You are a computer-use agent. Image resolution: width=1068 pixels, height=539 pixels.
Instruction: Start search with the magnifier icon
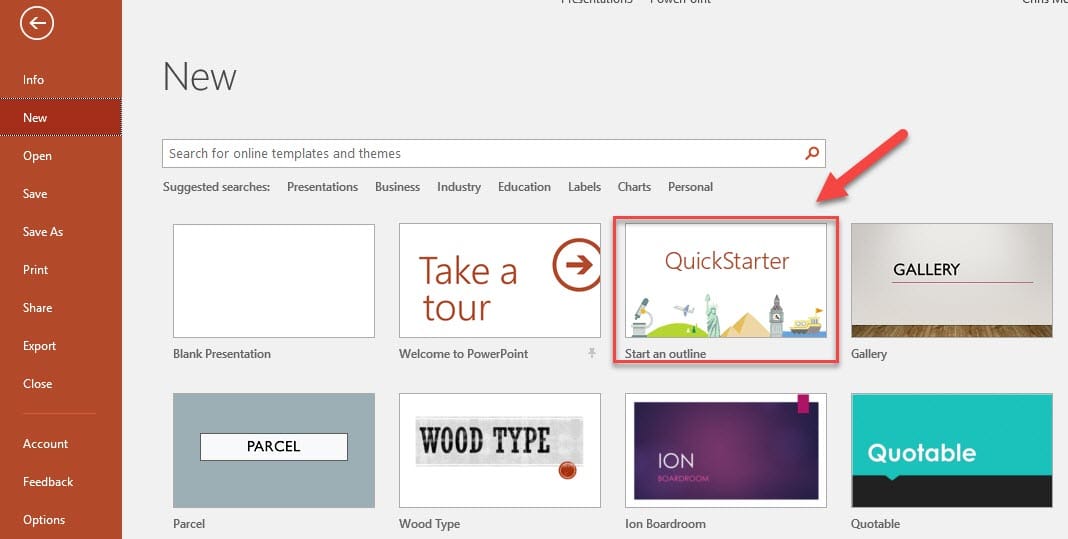[x=812, y=153]
